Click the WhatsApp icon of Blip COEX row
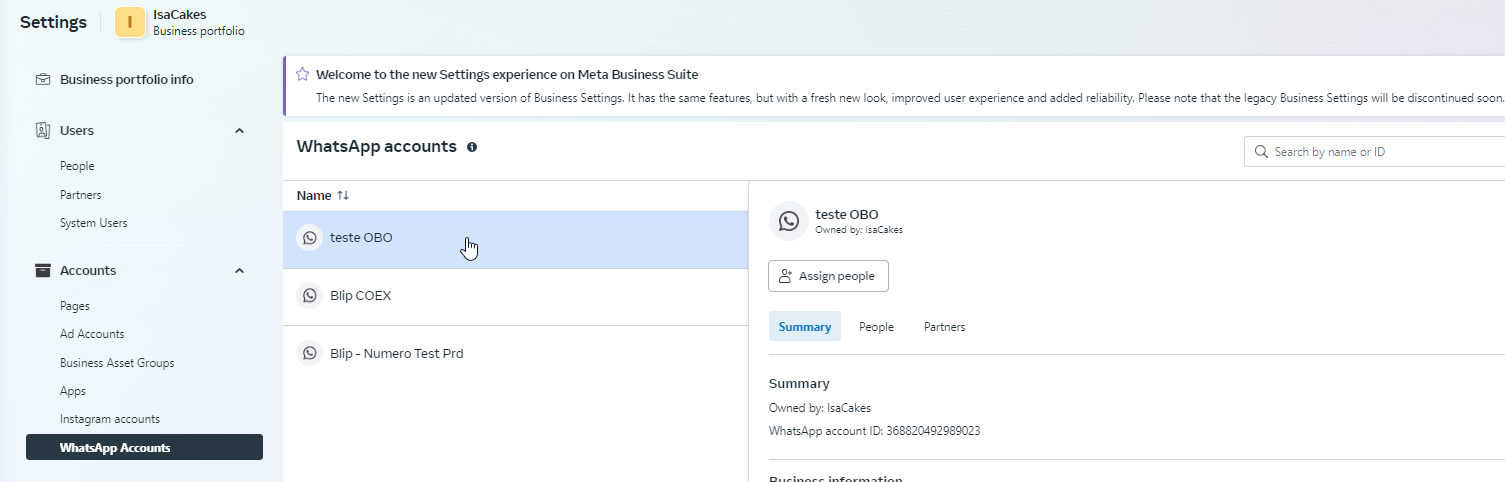The height and width of the screenshot is (482, 1505). pyautogui.click(x=310, y=296)
